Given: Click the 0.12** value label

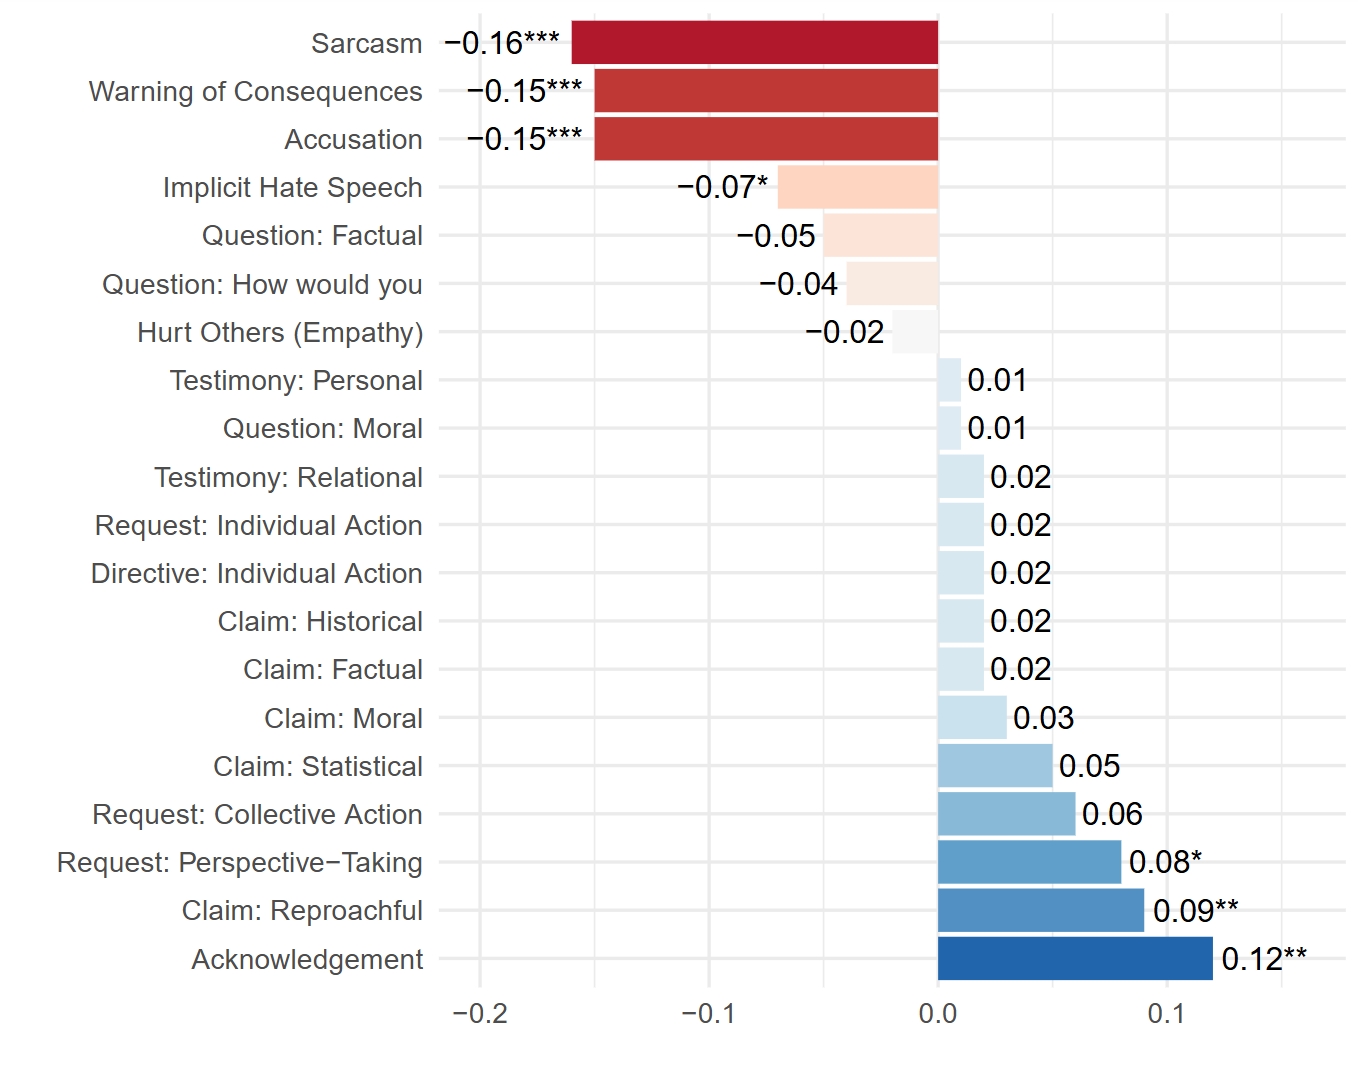Looking at the screenshot, I should (1264, 959).
